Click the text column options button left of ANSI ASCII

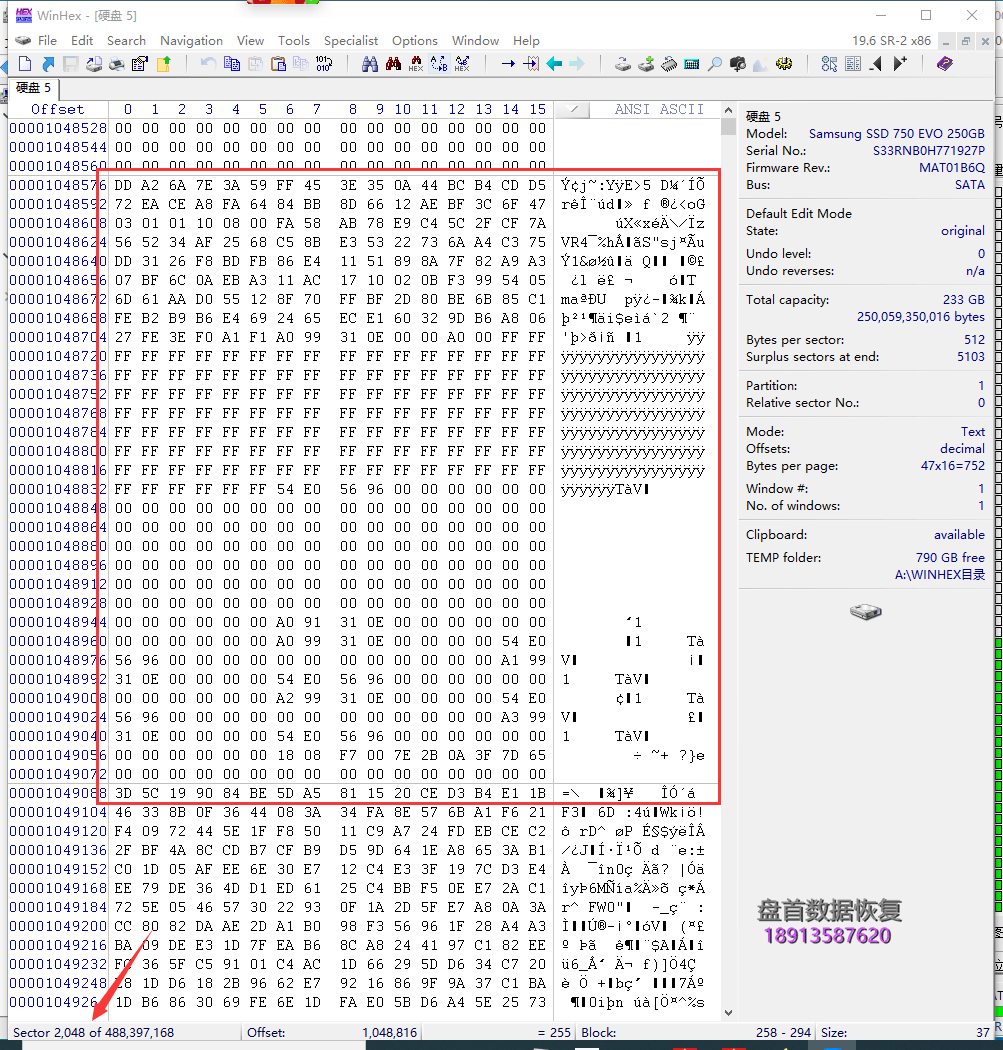[572, 109]
